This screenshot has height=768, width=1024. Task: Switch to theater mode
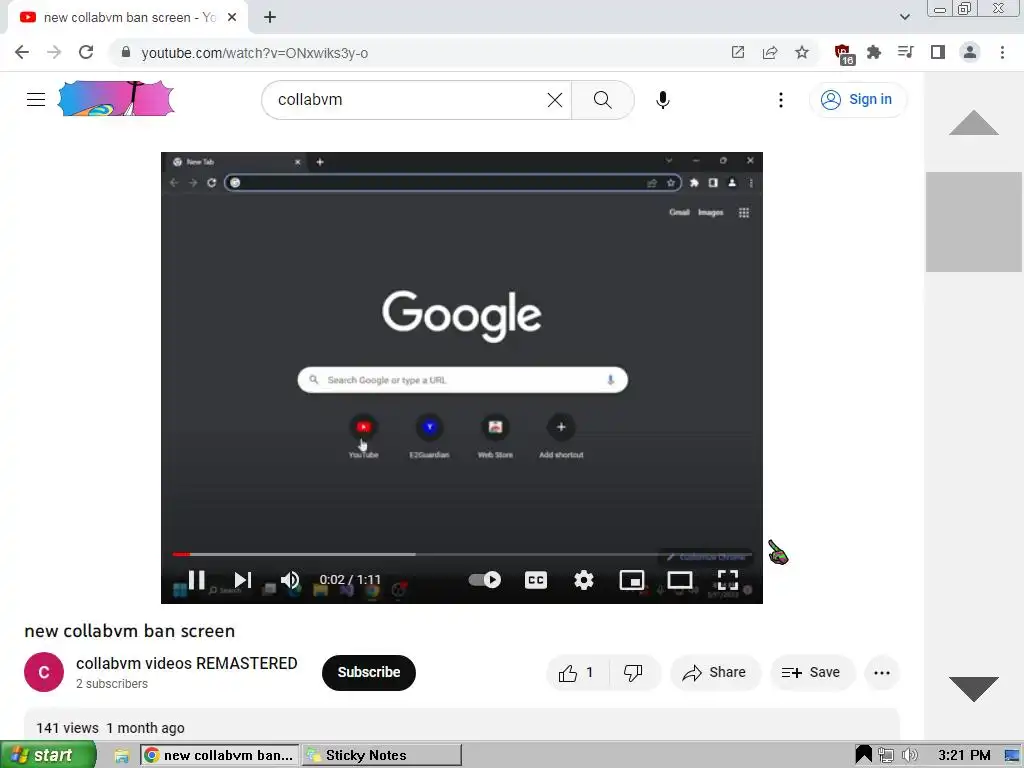[679, 579]
